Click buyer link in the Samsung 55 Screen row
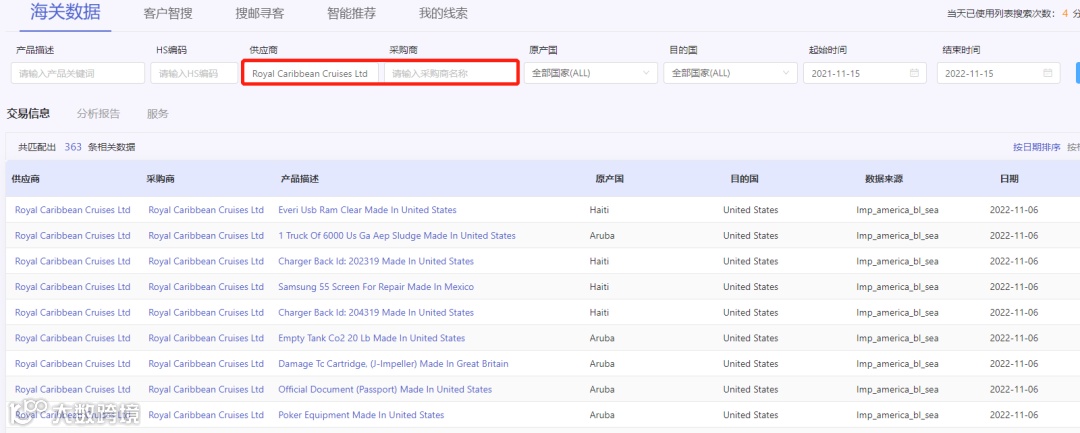1080x433 pixels. (206, 286)
